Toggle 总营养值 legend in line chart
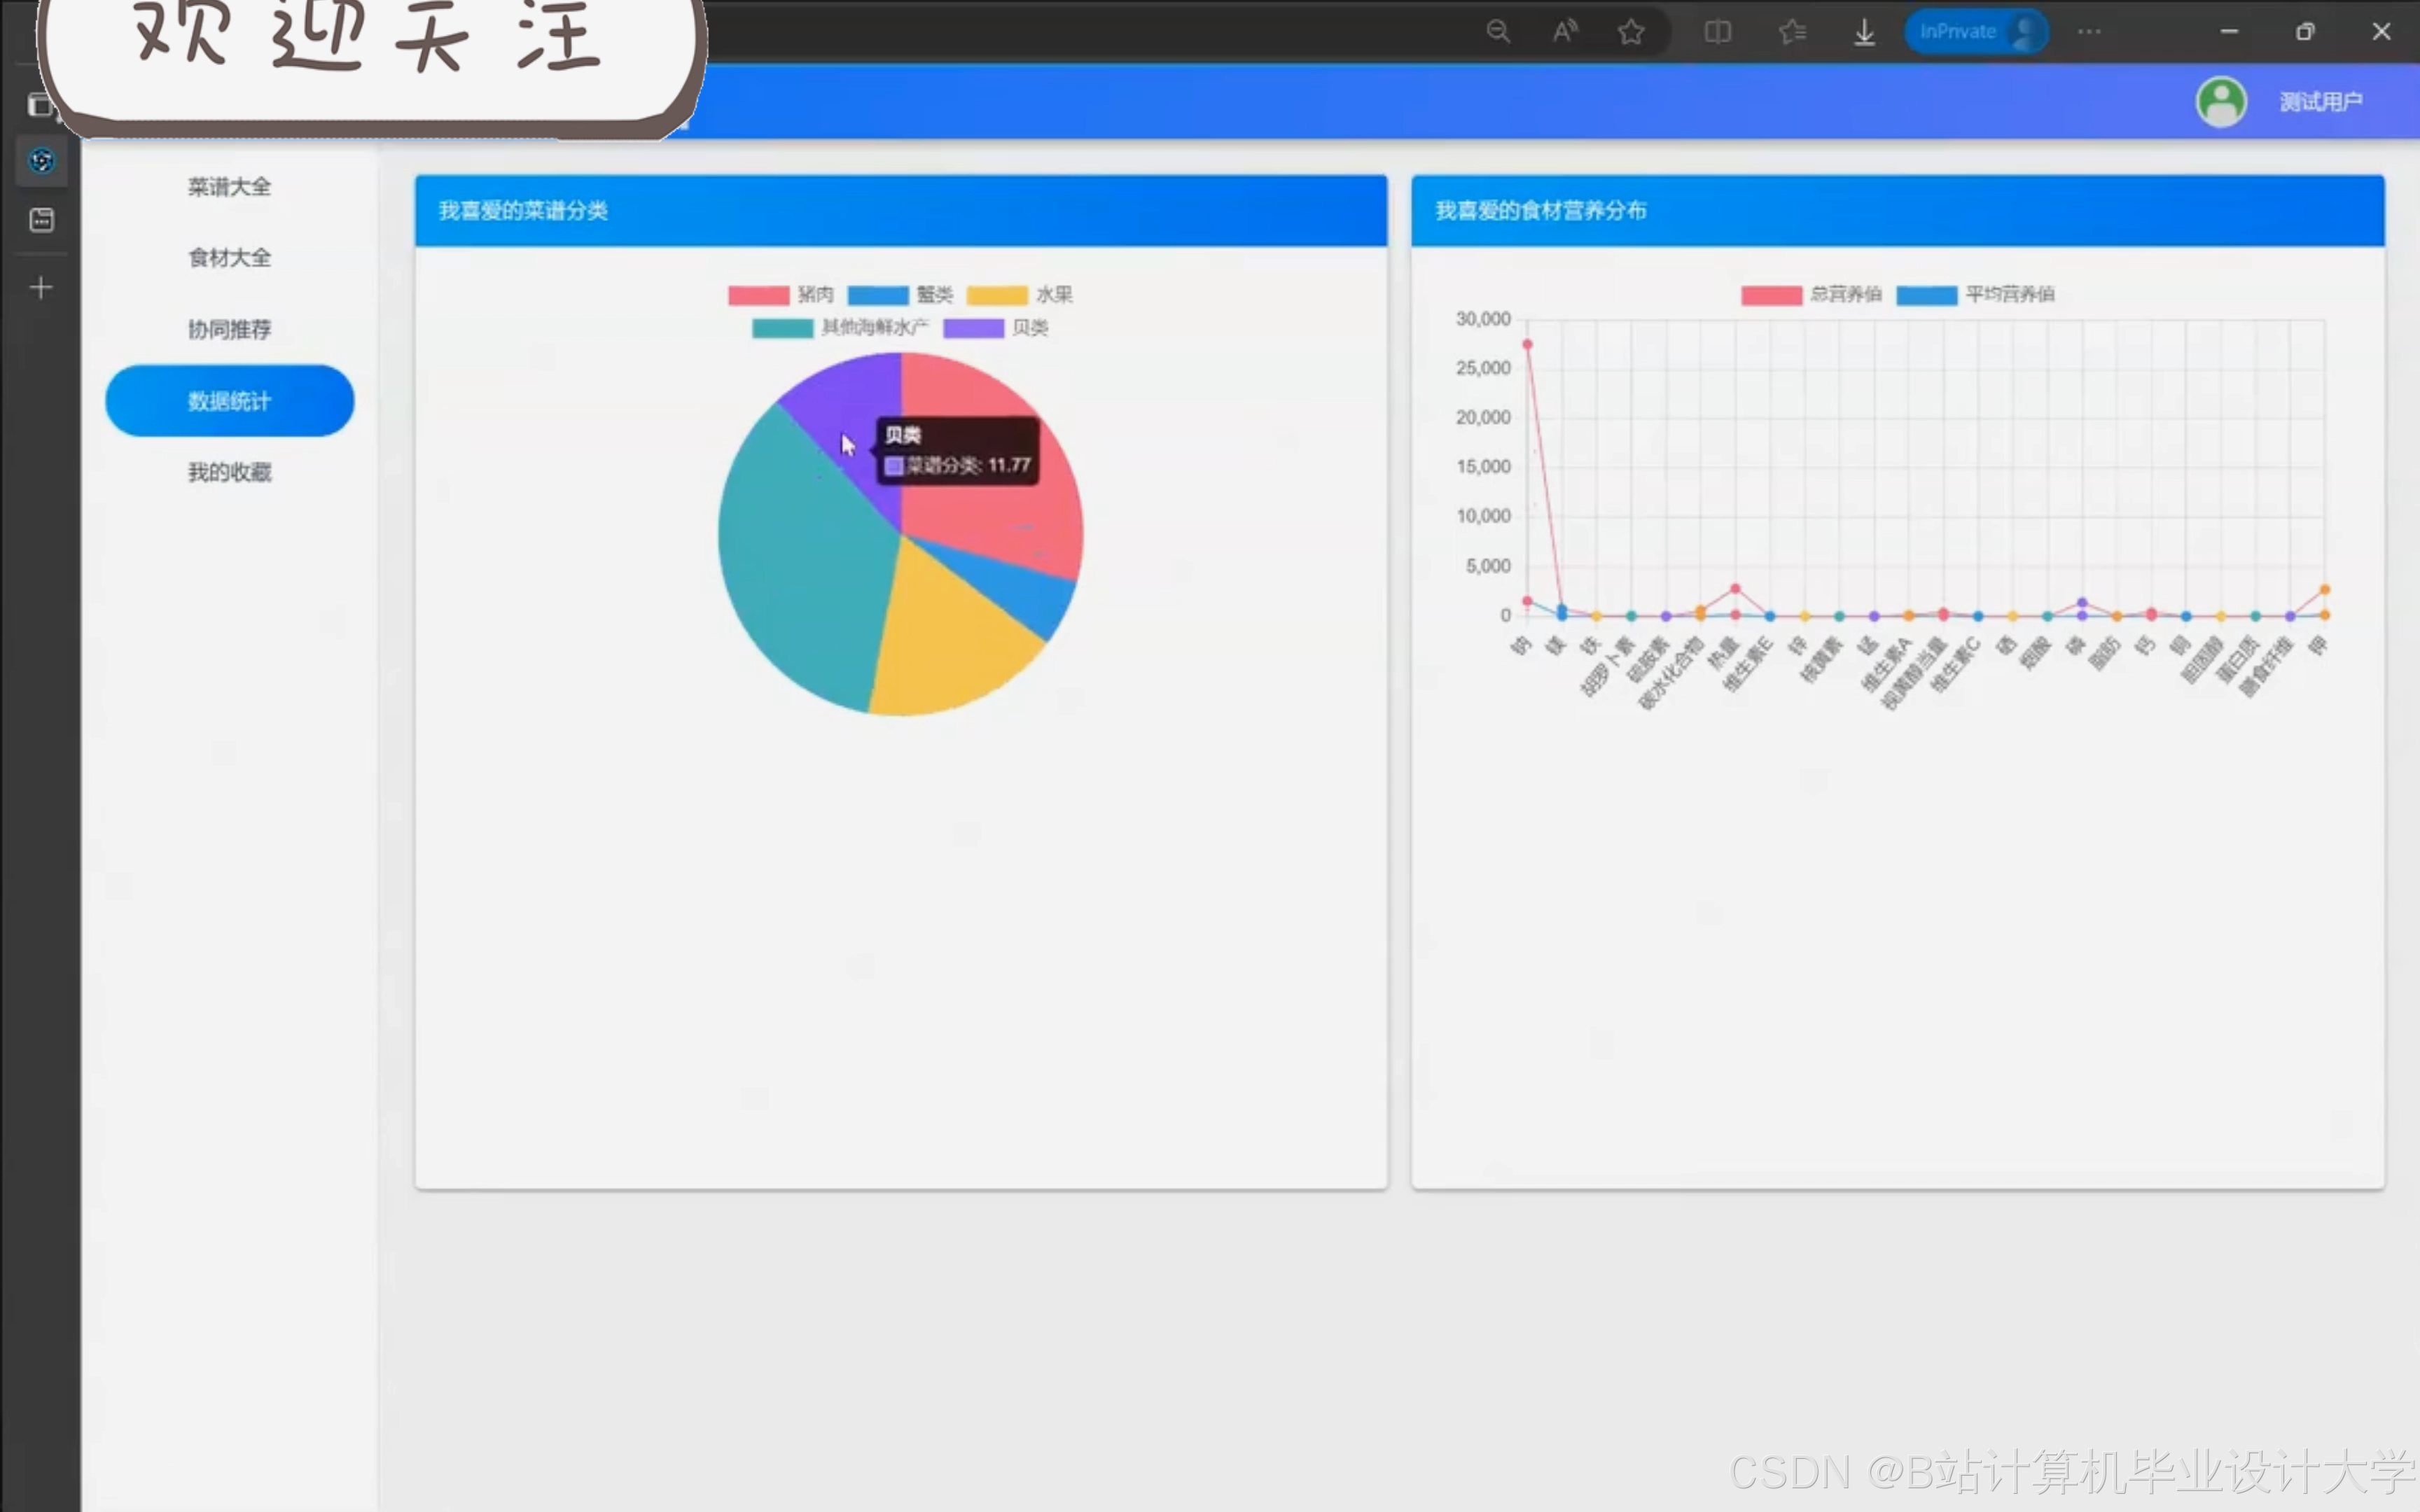The height and width of the screenshot is (1512, 2420). click(x=1771, y=295)
